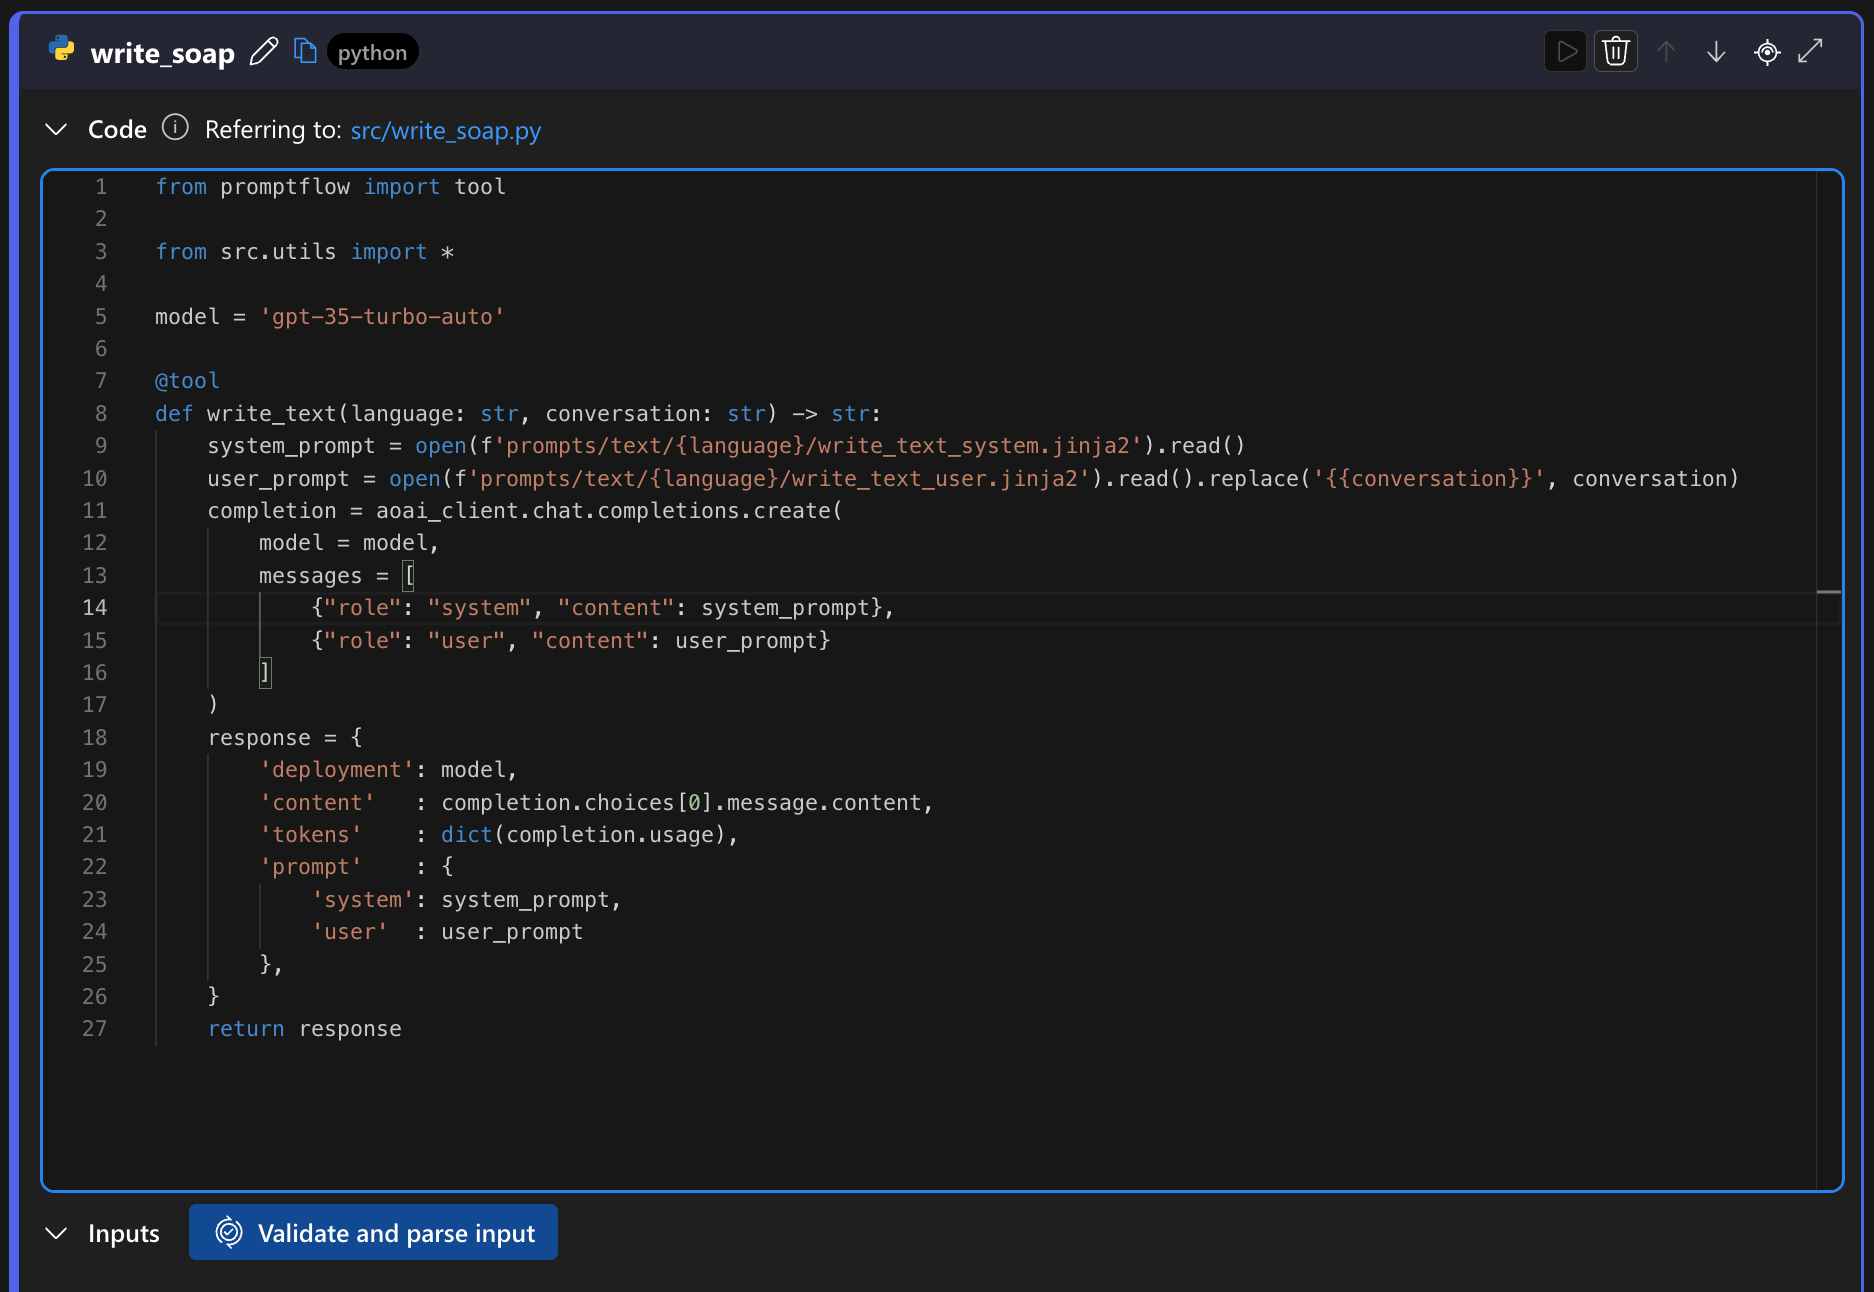This screenshot has width=1874, height=1292.
Task: Click completion.choices[0].message.content on line 20
Action: (681, 803)
